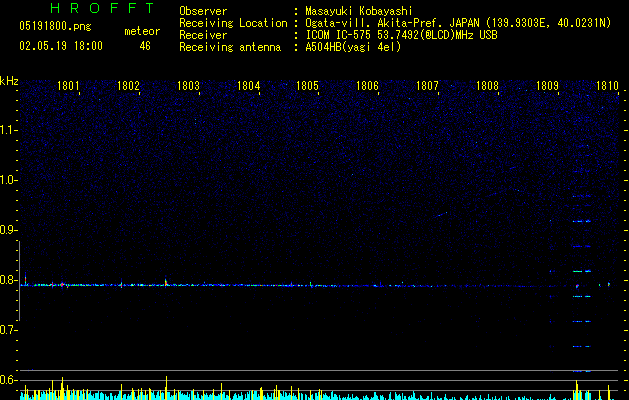Click the meteor echo spike just before 1803
629x400 pixels.
click(x=166, y=282)
